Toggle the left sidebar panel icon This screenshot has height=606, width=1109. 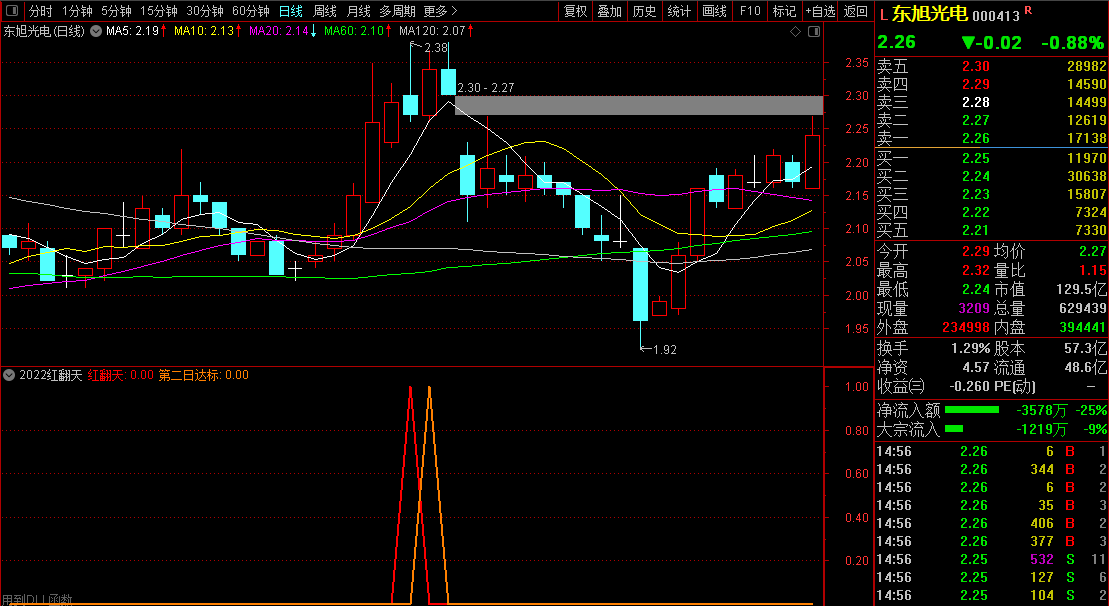pos(12,11)
